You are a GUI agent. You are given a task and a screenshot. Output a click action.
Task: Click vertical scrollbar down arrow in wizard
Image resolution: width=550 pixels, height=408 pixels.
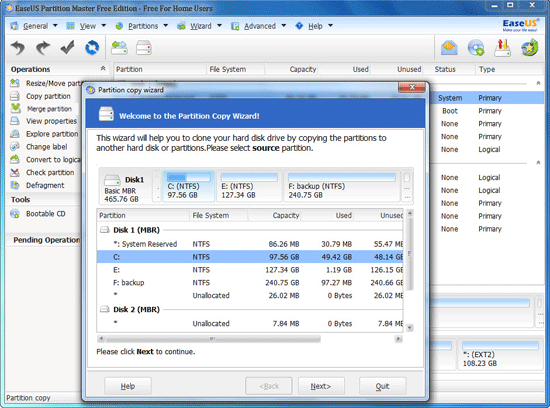pyautogui.click(x=409, y=328)
